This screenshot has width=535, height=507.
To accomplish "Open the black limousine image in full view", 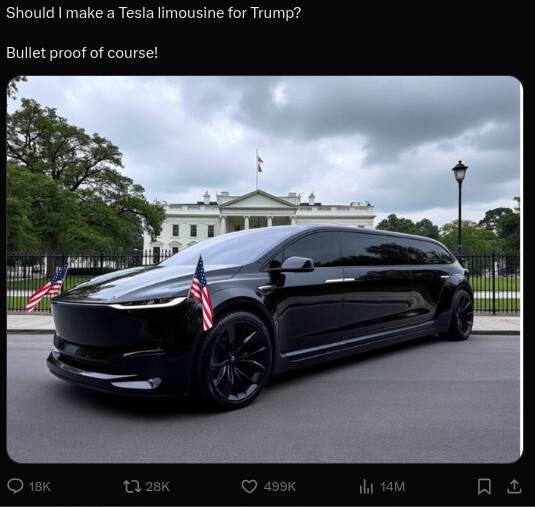I will (x=265, y=269).
